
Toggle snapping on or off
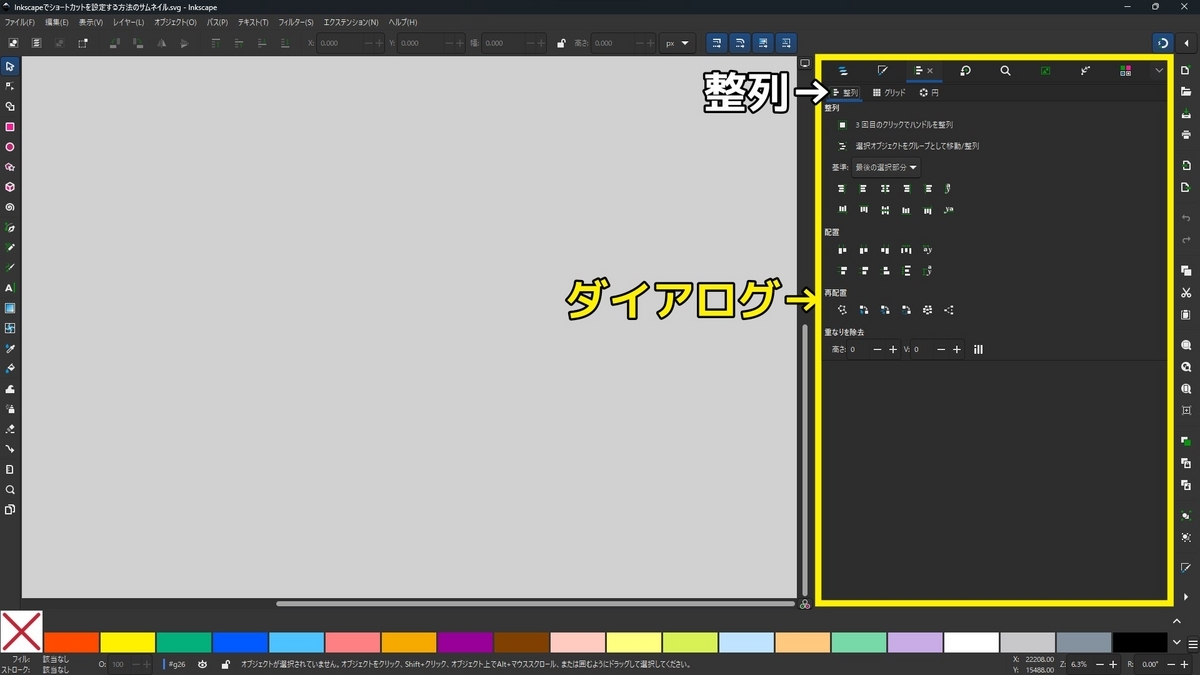pyautogui.click(x=1162, y=43)
